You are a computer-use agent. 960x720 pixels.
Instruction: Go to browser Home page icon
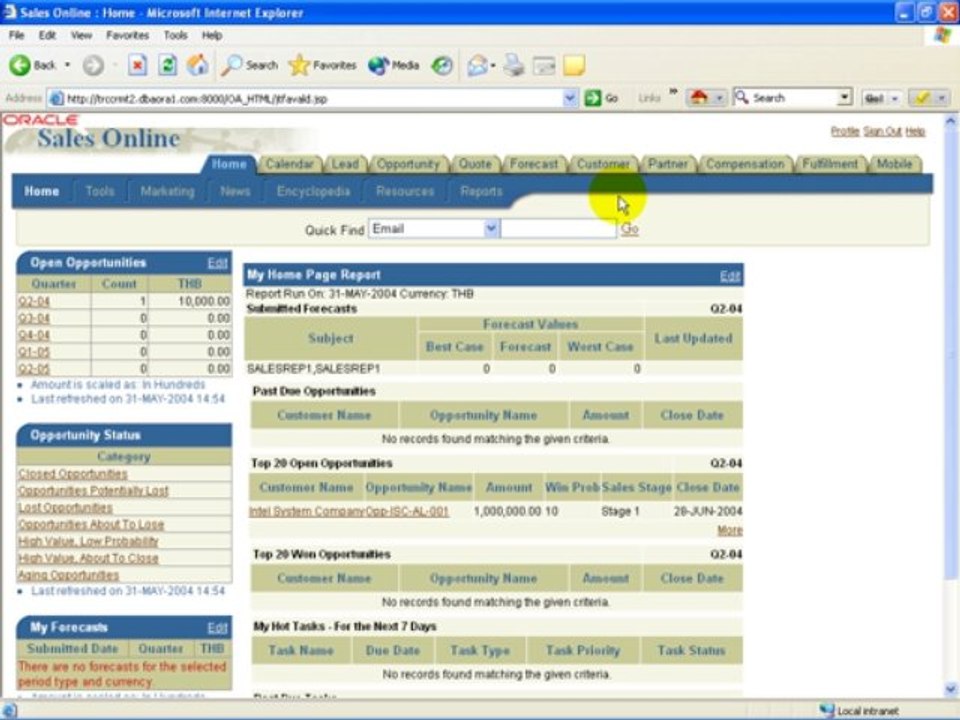coord(197,65)
